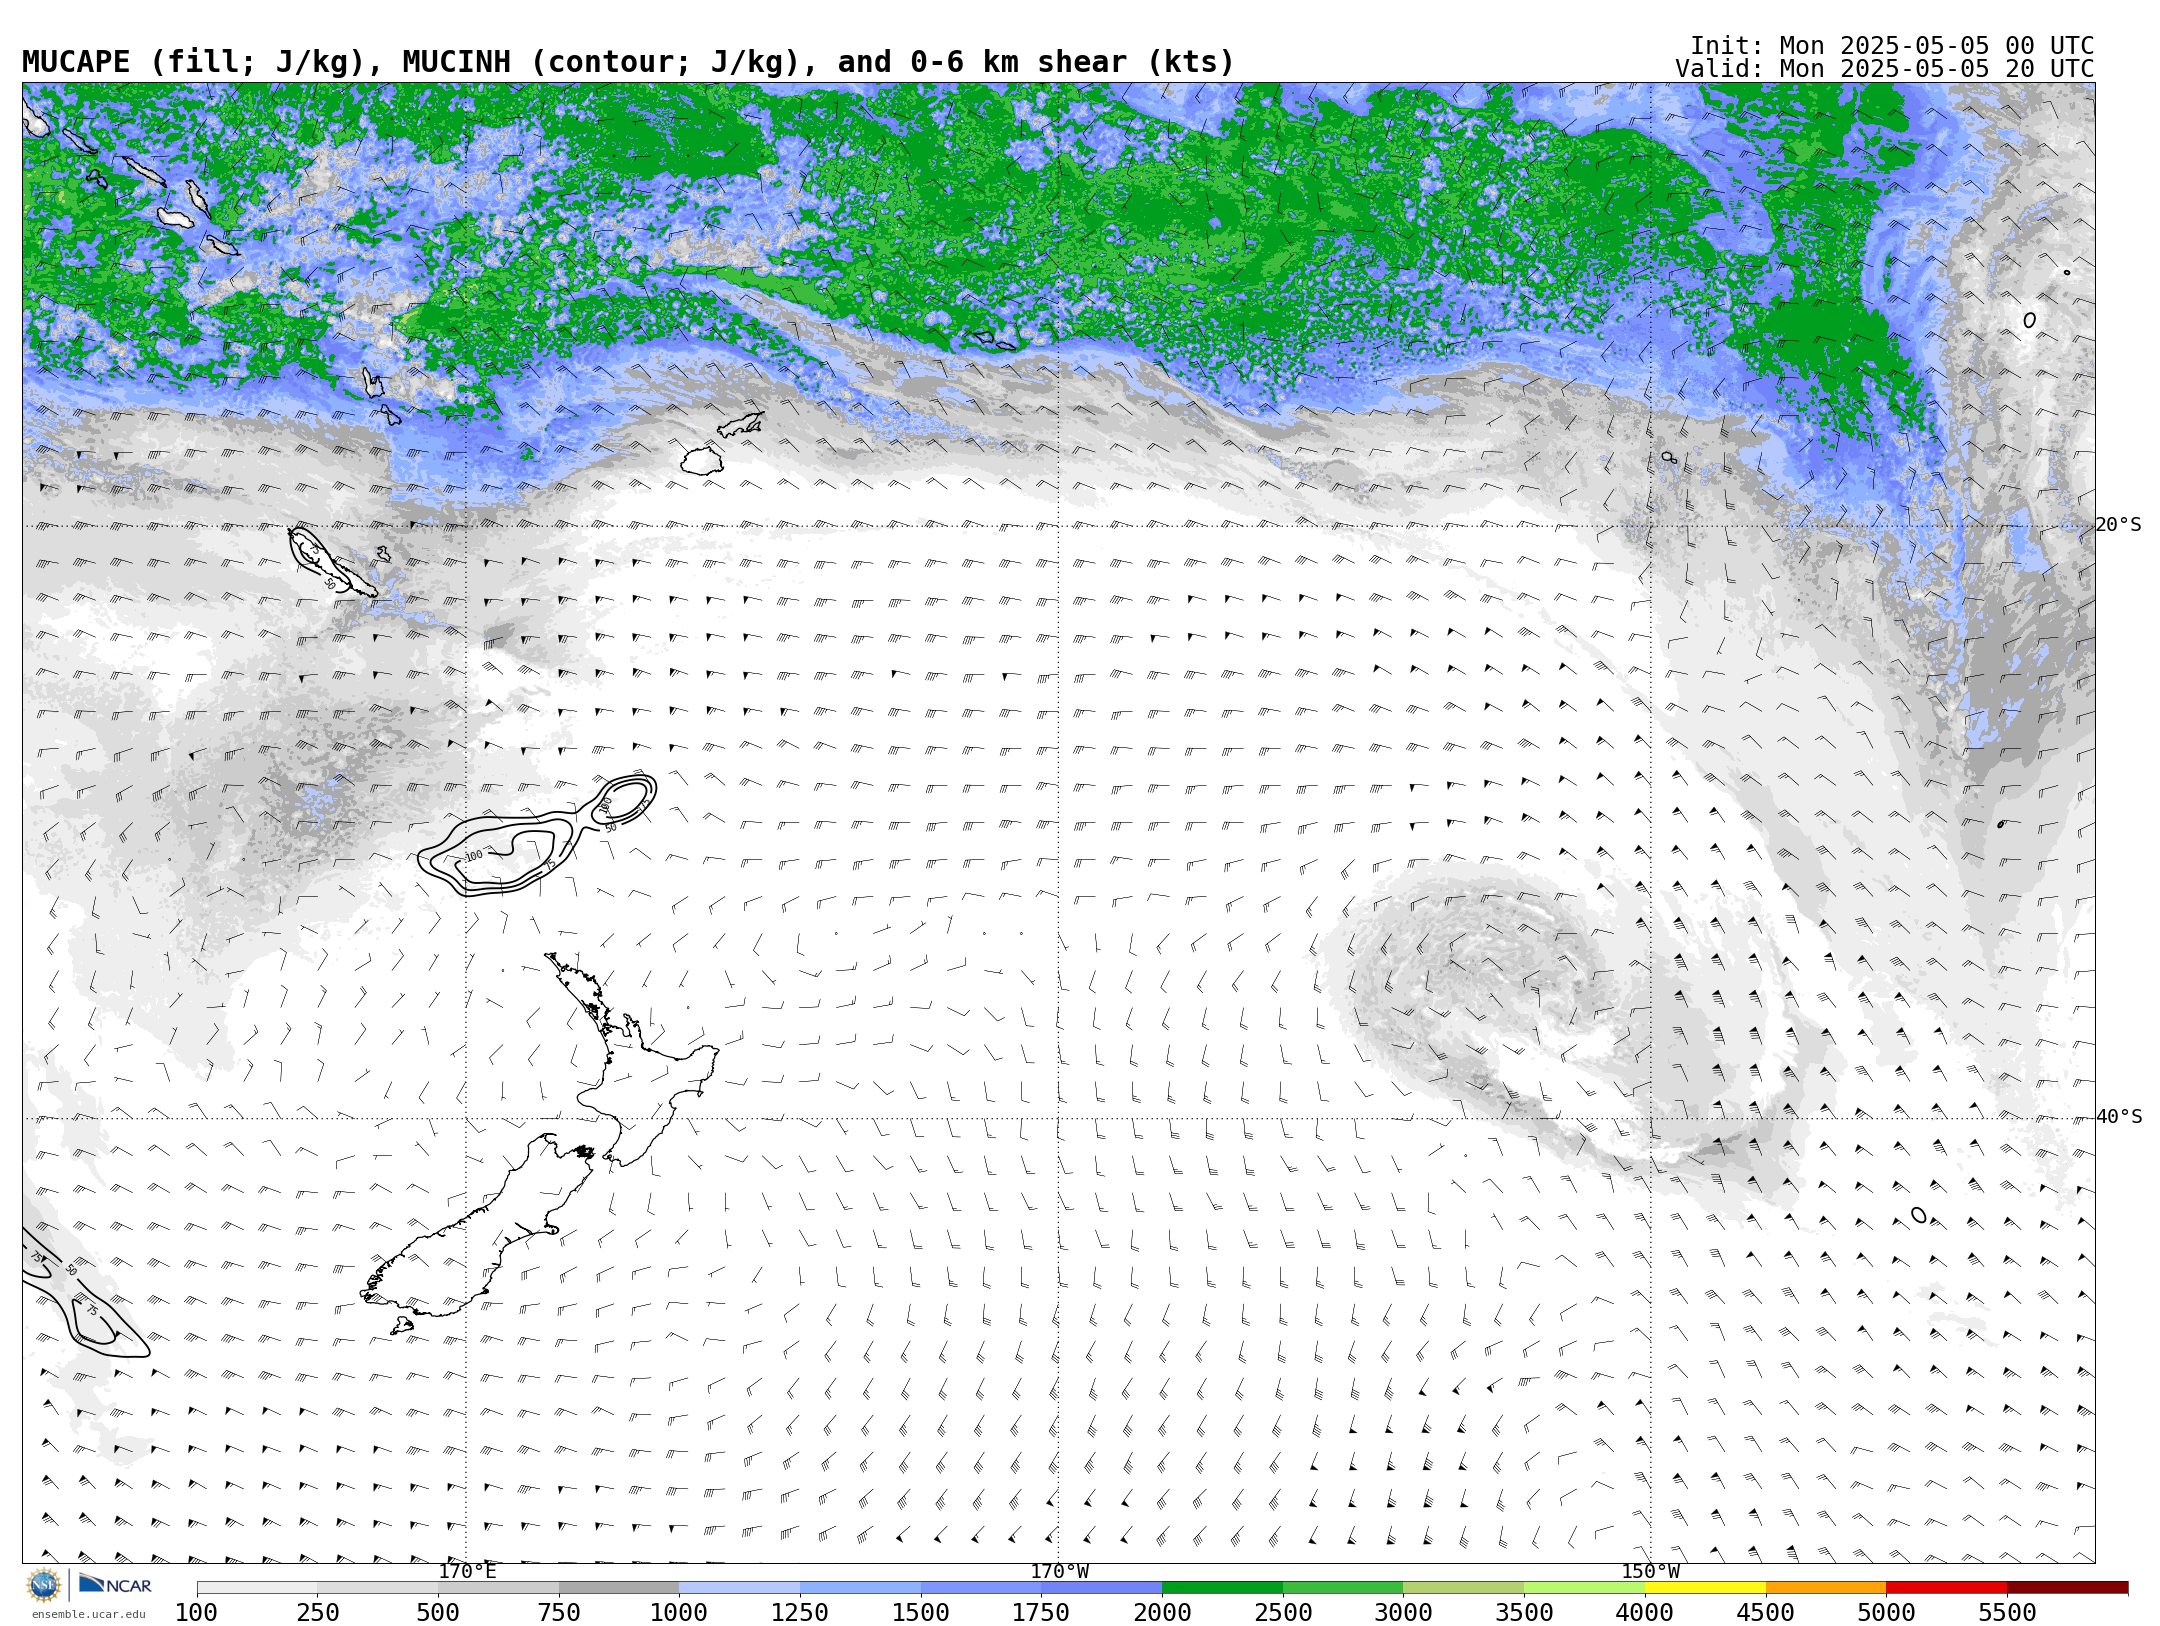Pick the dark red 5500+ colorbar swatch
This screenshot has width=2160, height=1626.
pyautogui.click(x=2067, y=1588)
